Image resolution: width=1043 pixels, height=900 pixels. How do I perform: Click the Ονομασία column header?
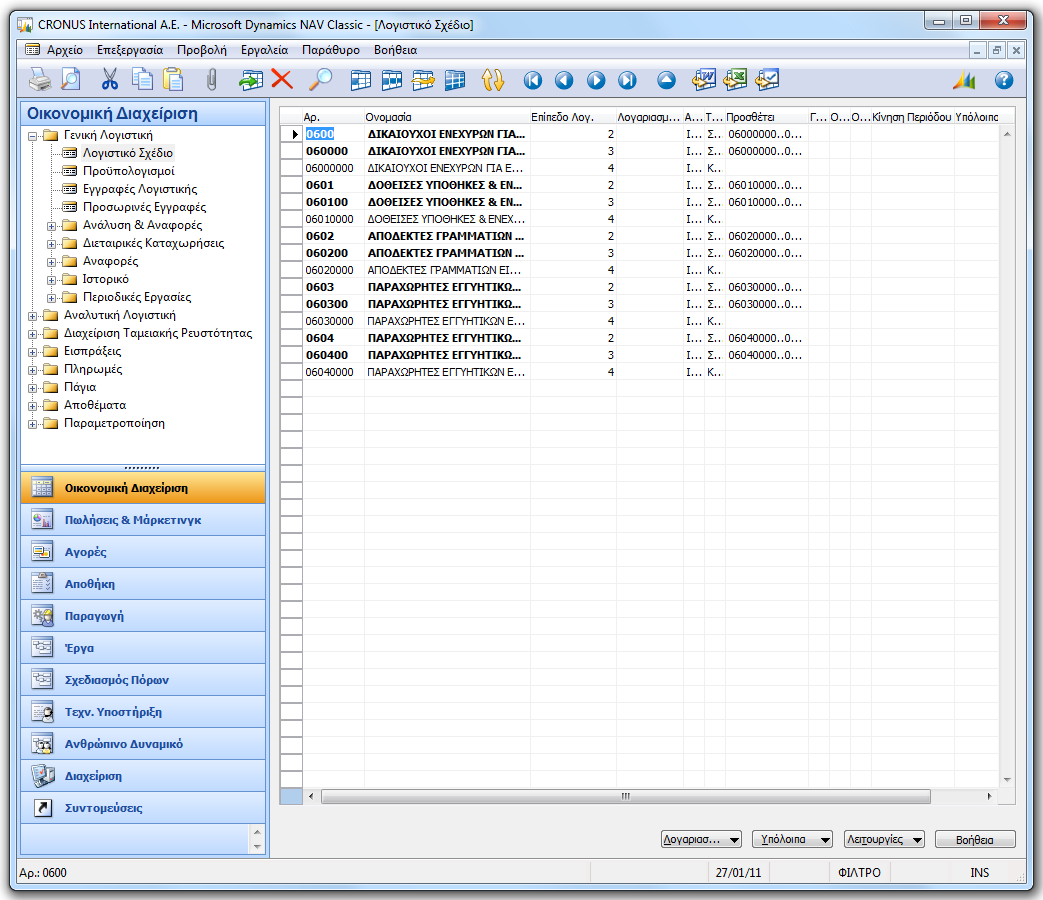pos(447,117)
